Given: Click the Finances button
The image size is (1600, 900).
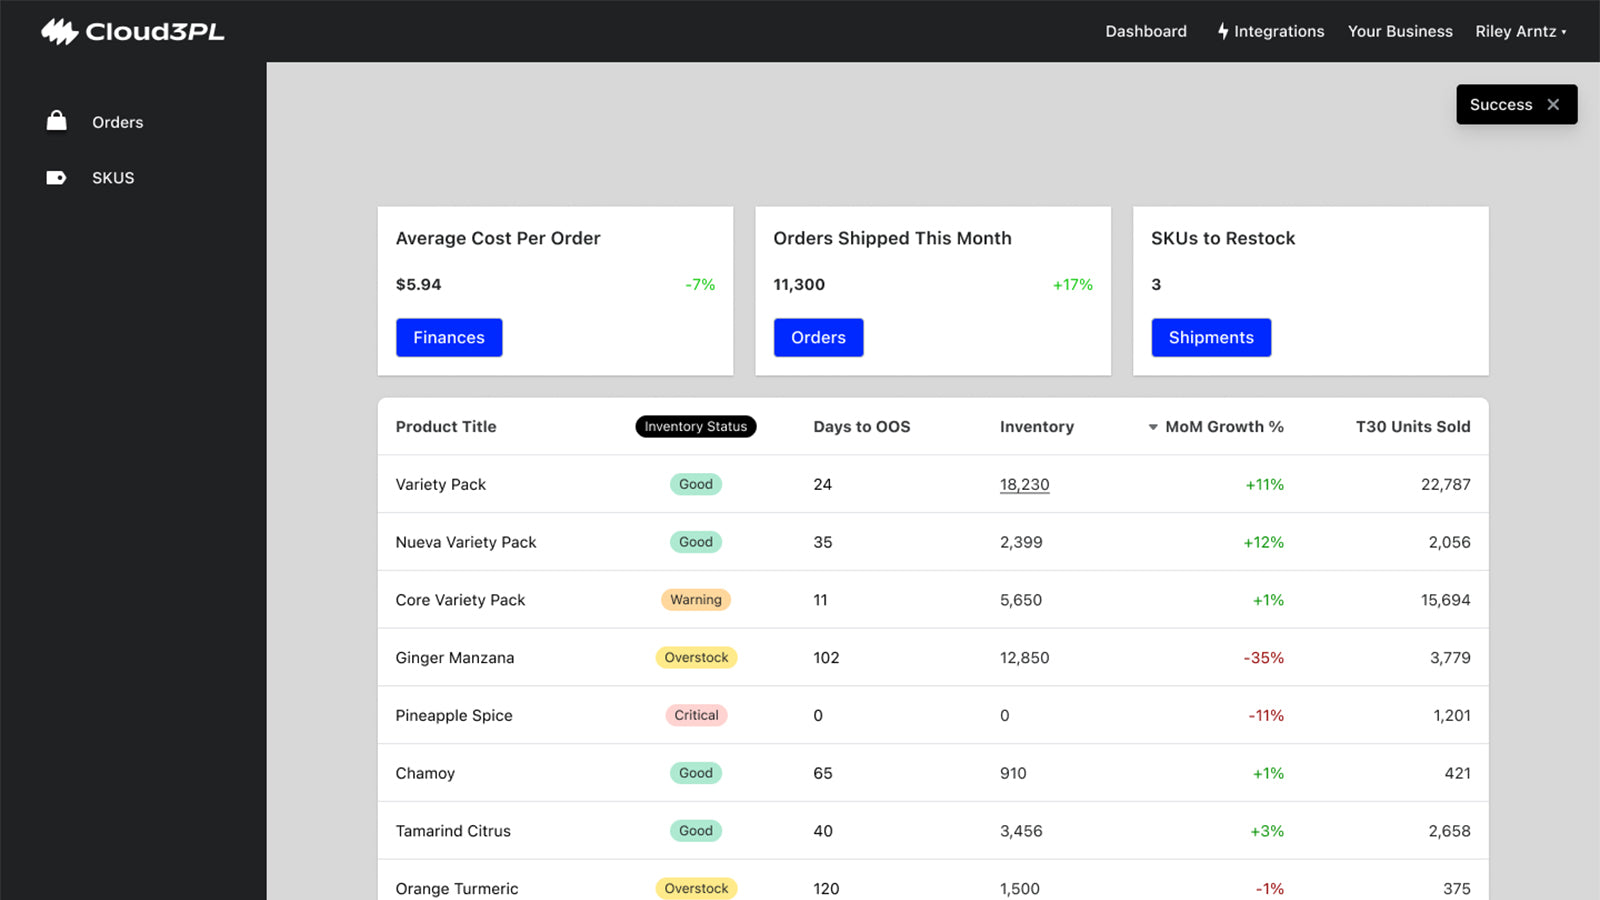Looking at the screenshot, I should coord(449,338).
